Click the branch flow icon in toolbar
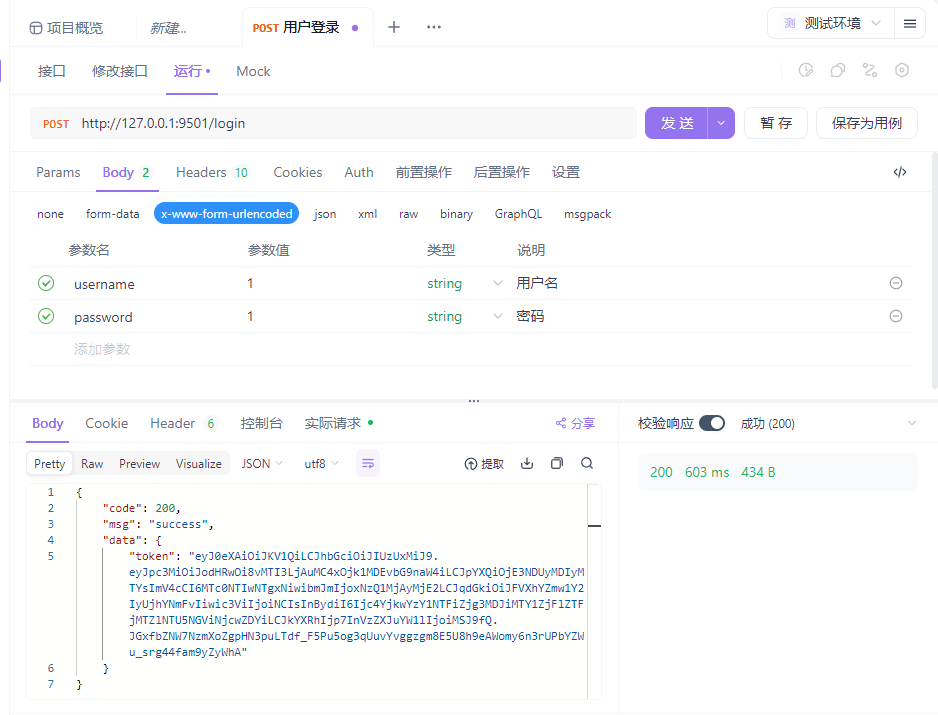The height and width of the screenshot is (715, 938). click(870, 71)
